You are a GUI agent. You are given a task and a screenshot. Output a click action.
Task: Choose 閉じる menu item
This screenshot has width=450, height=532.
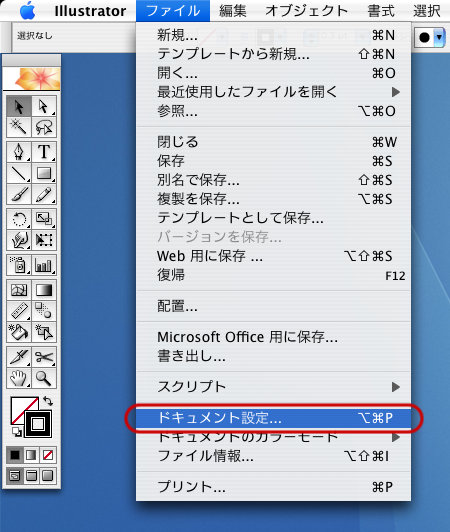click(x=274, y=142)
